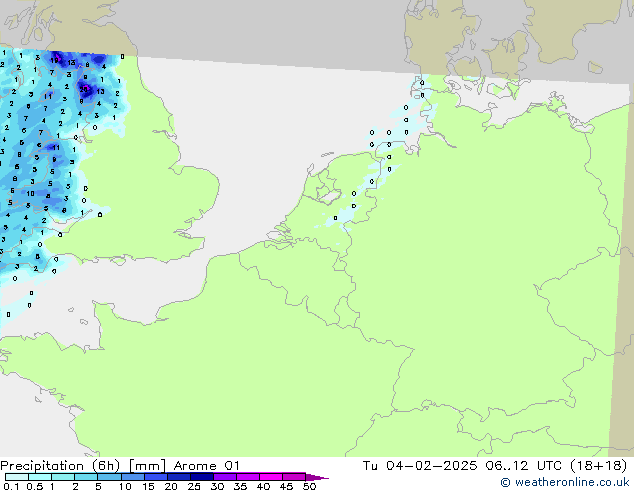Click the '45' legend scale label
Viewport: 634px width, 490px height.
(286, 486)
